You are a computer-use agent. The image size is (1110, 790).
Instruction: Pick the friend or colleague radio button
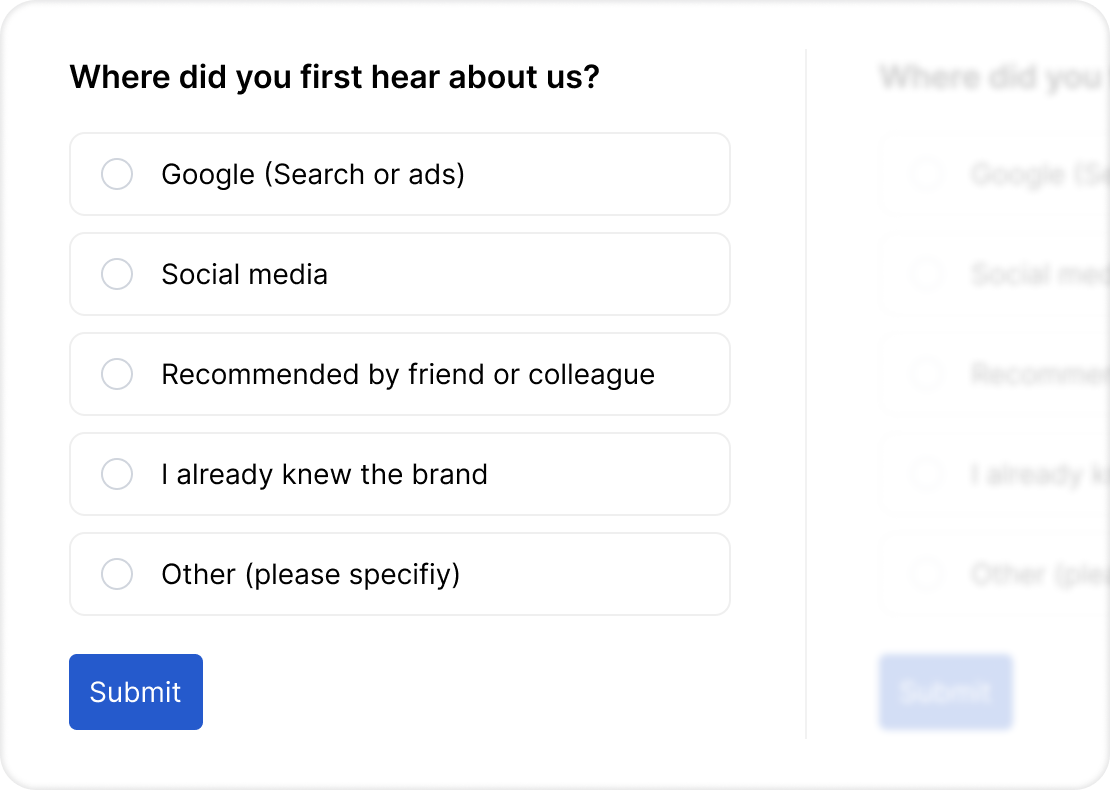(x=117, y=374)
